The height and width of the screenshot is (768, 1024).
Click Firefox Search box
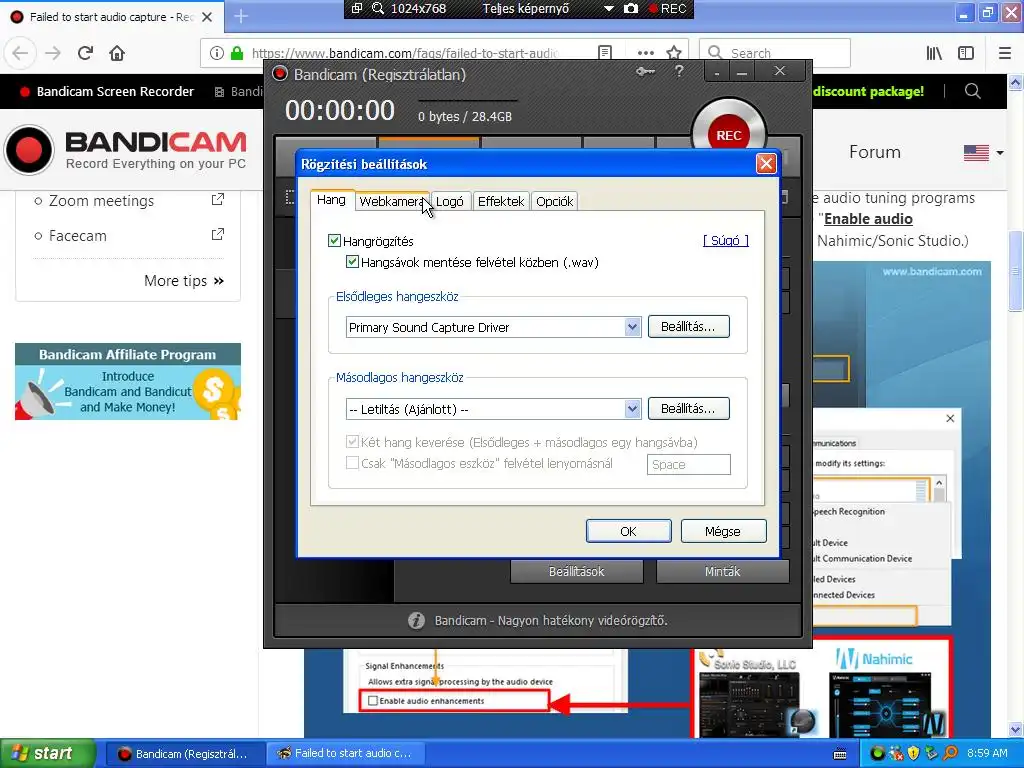(x=775, y=53)
